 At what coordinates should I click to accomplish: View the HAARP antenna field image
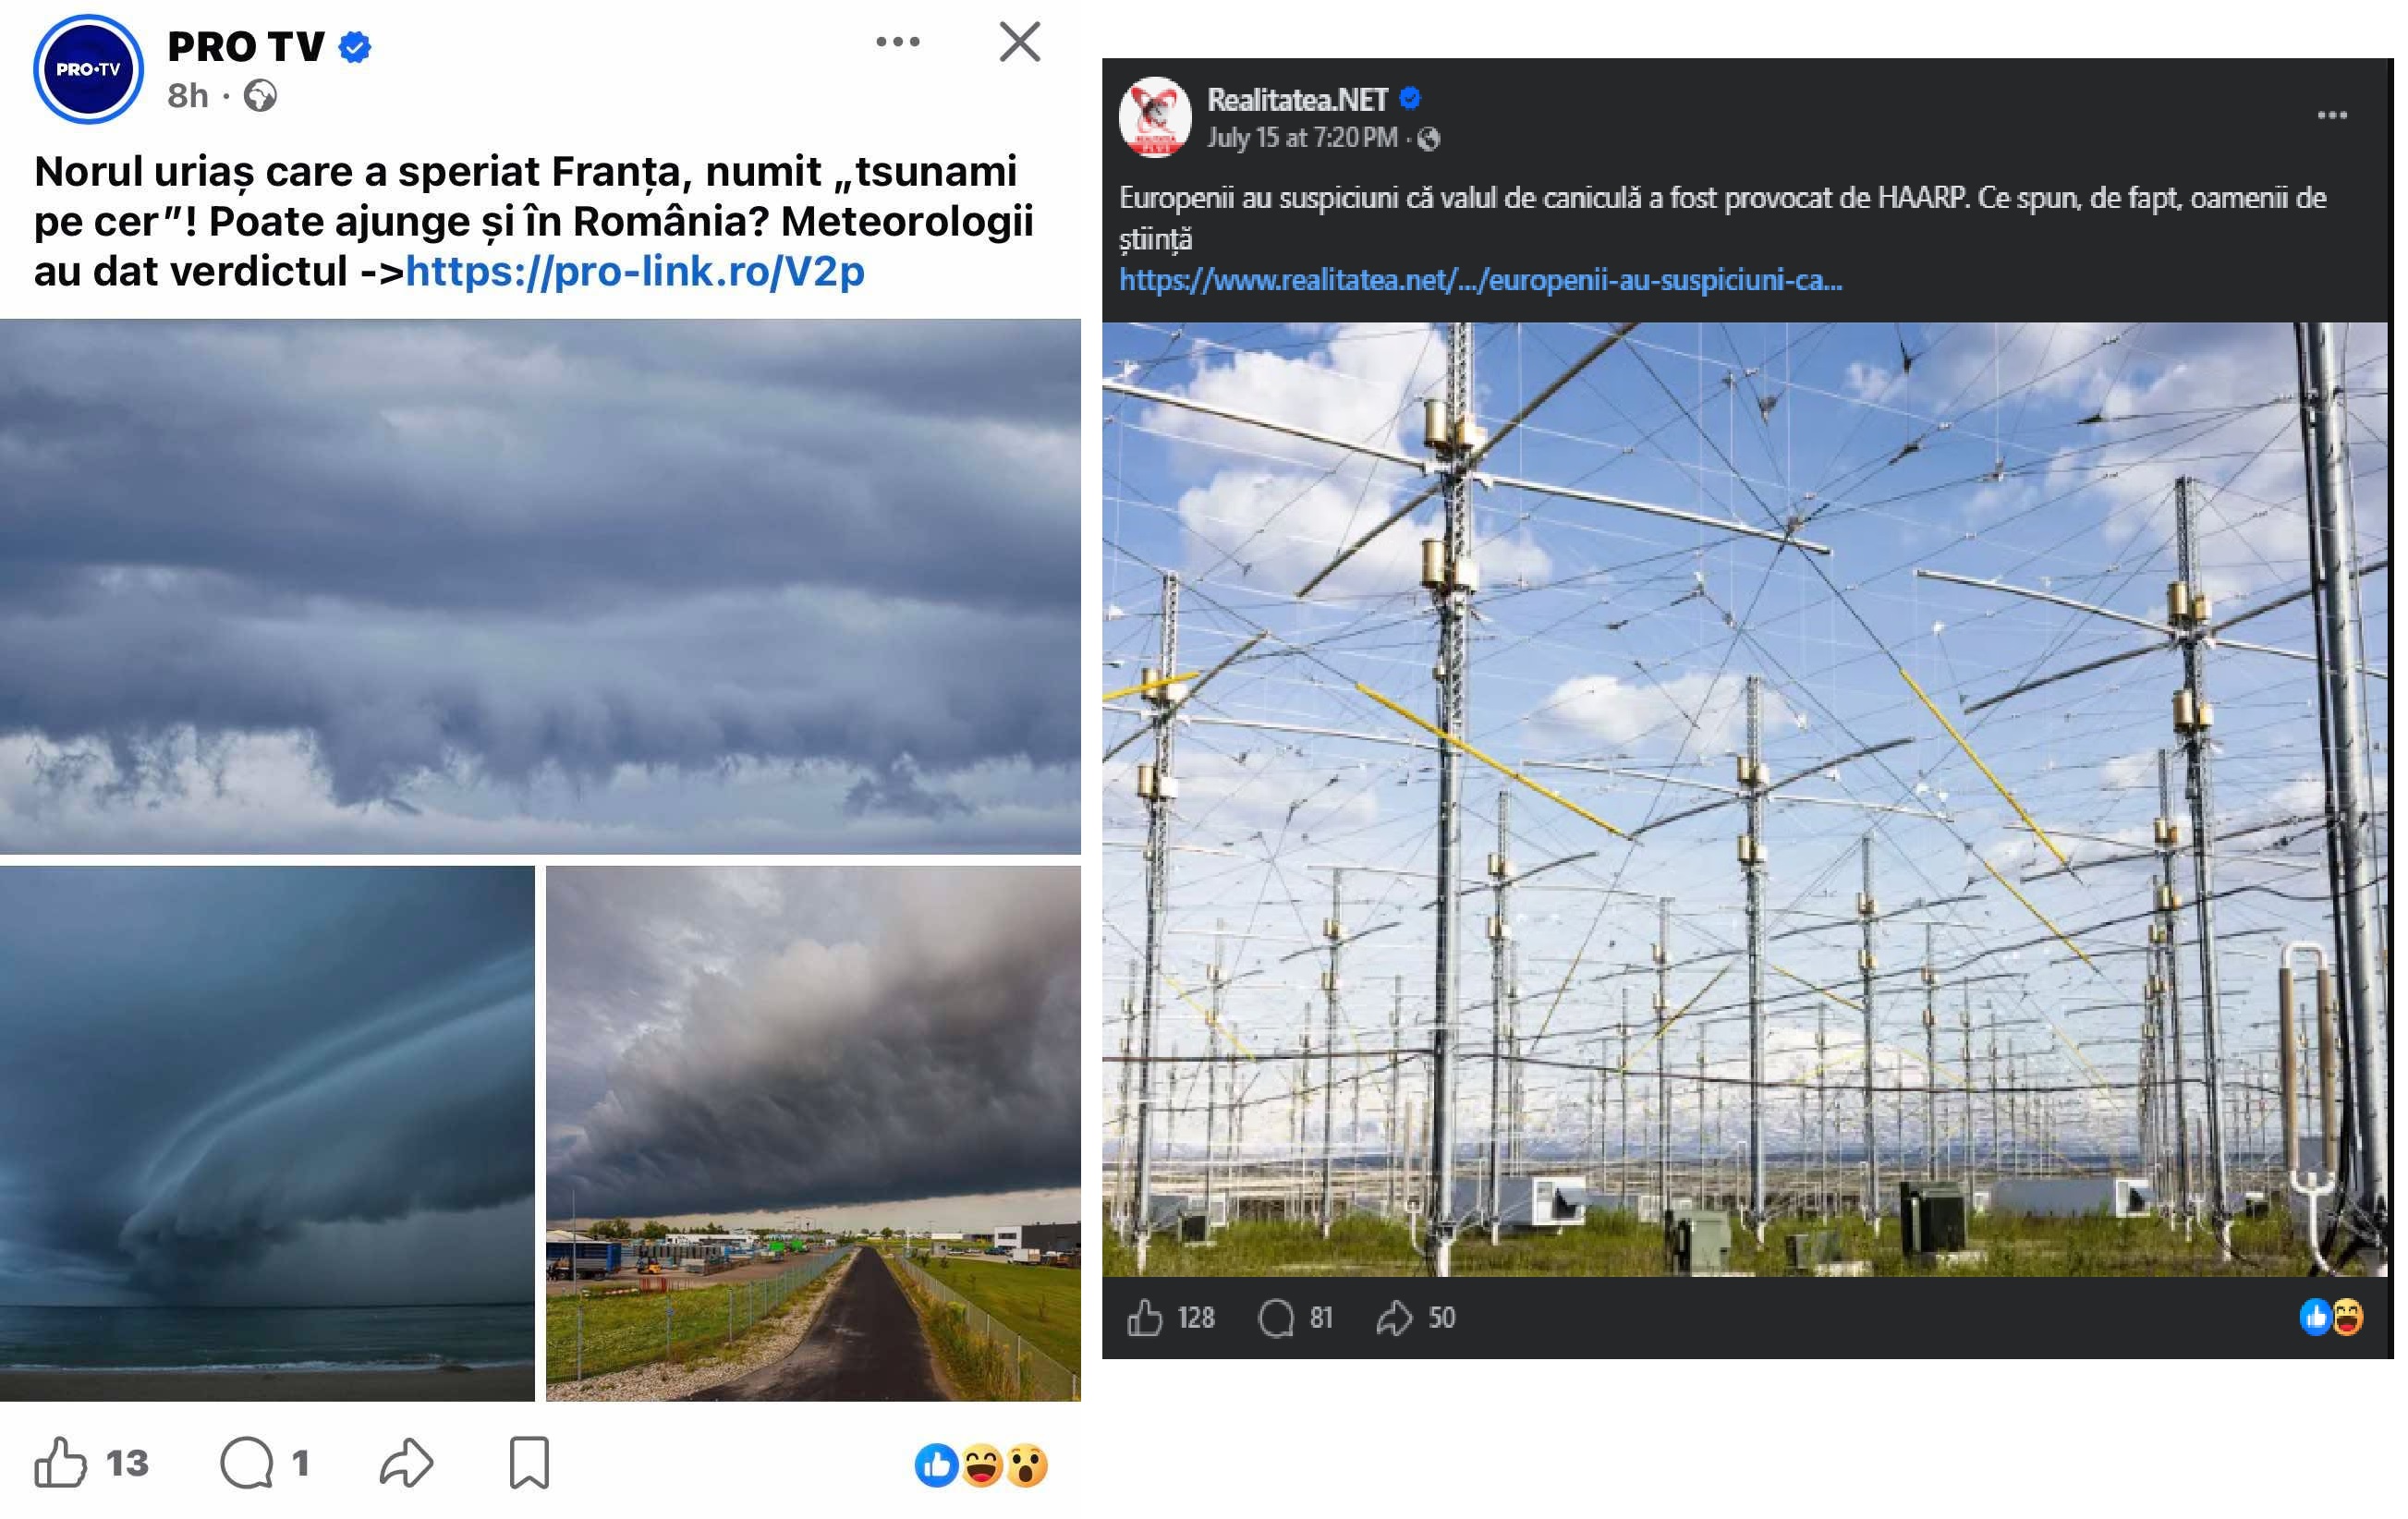tap(1745, 799)
